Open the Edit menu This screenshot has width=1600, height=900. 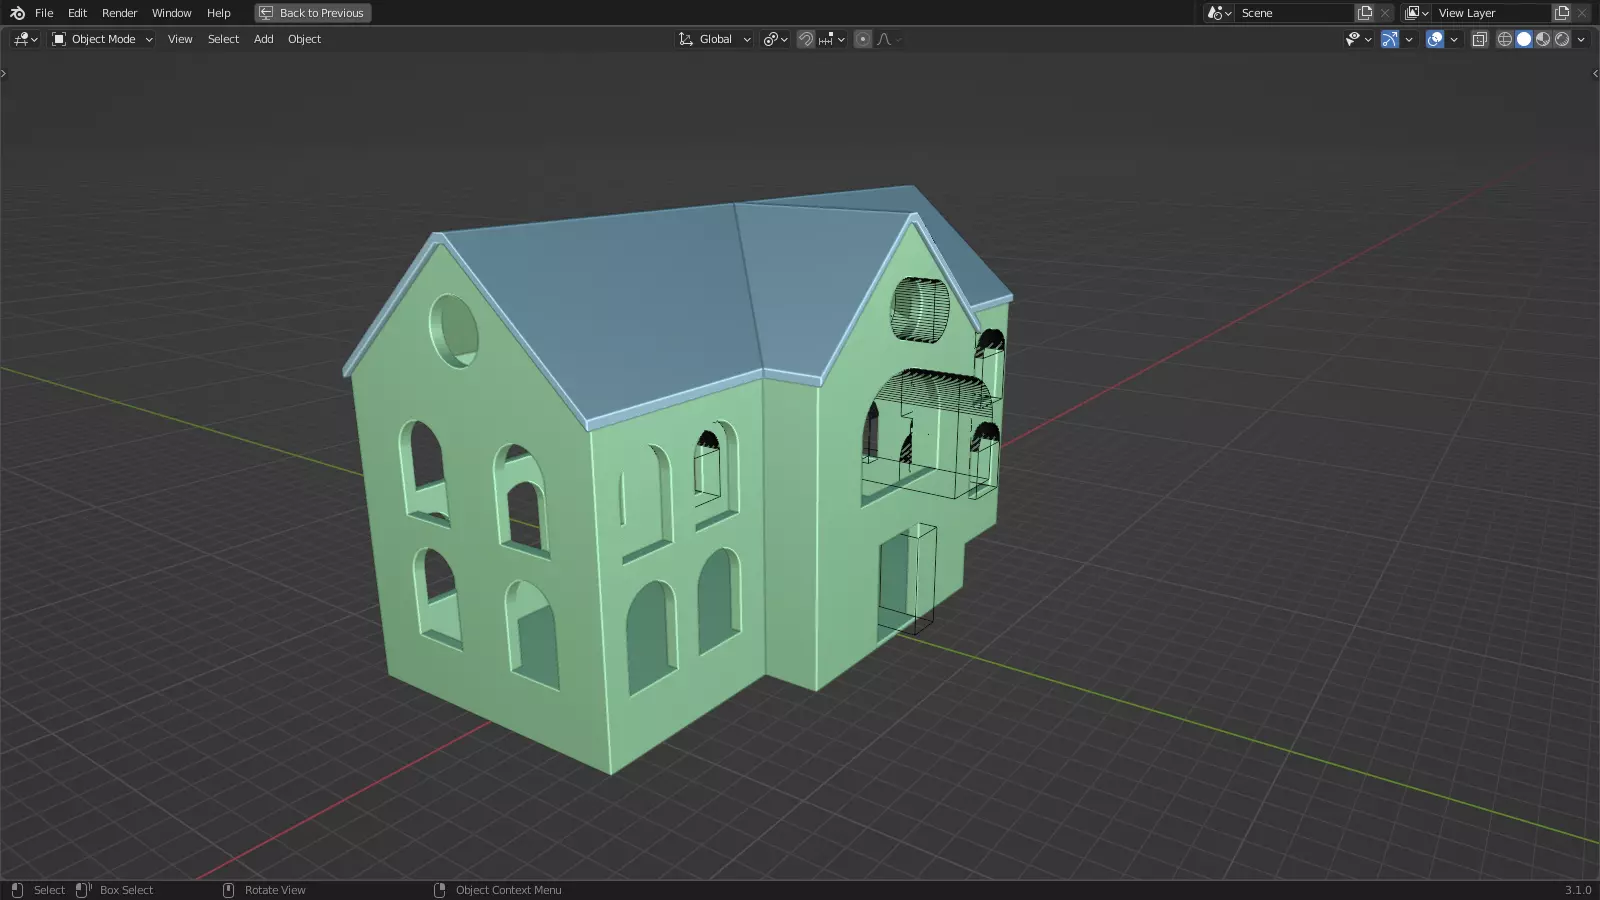point(77,13)
